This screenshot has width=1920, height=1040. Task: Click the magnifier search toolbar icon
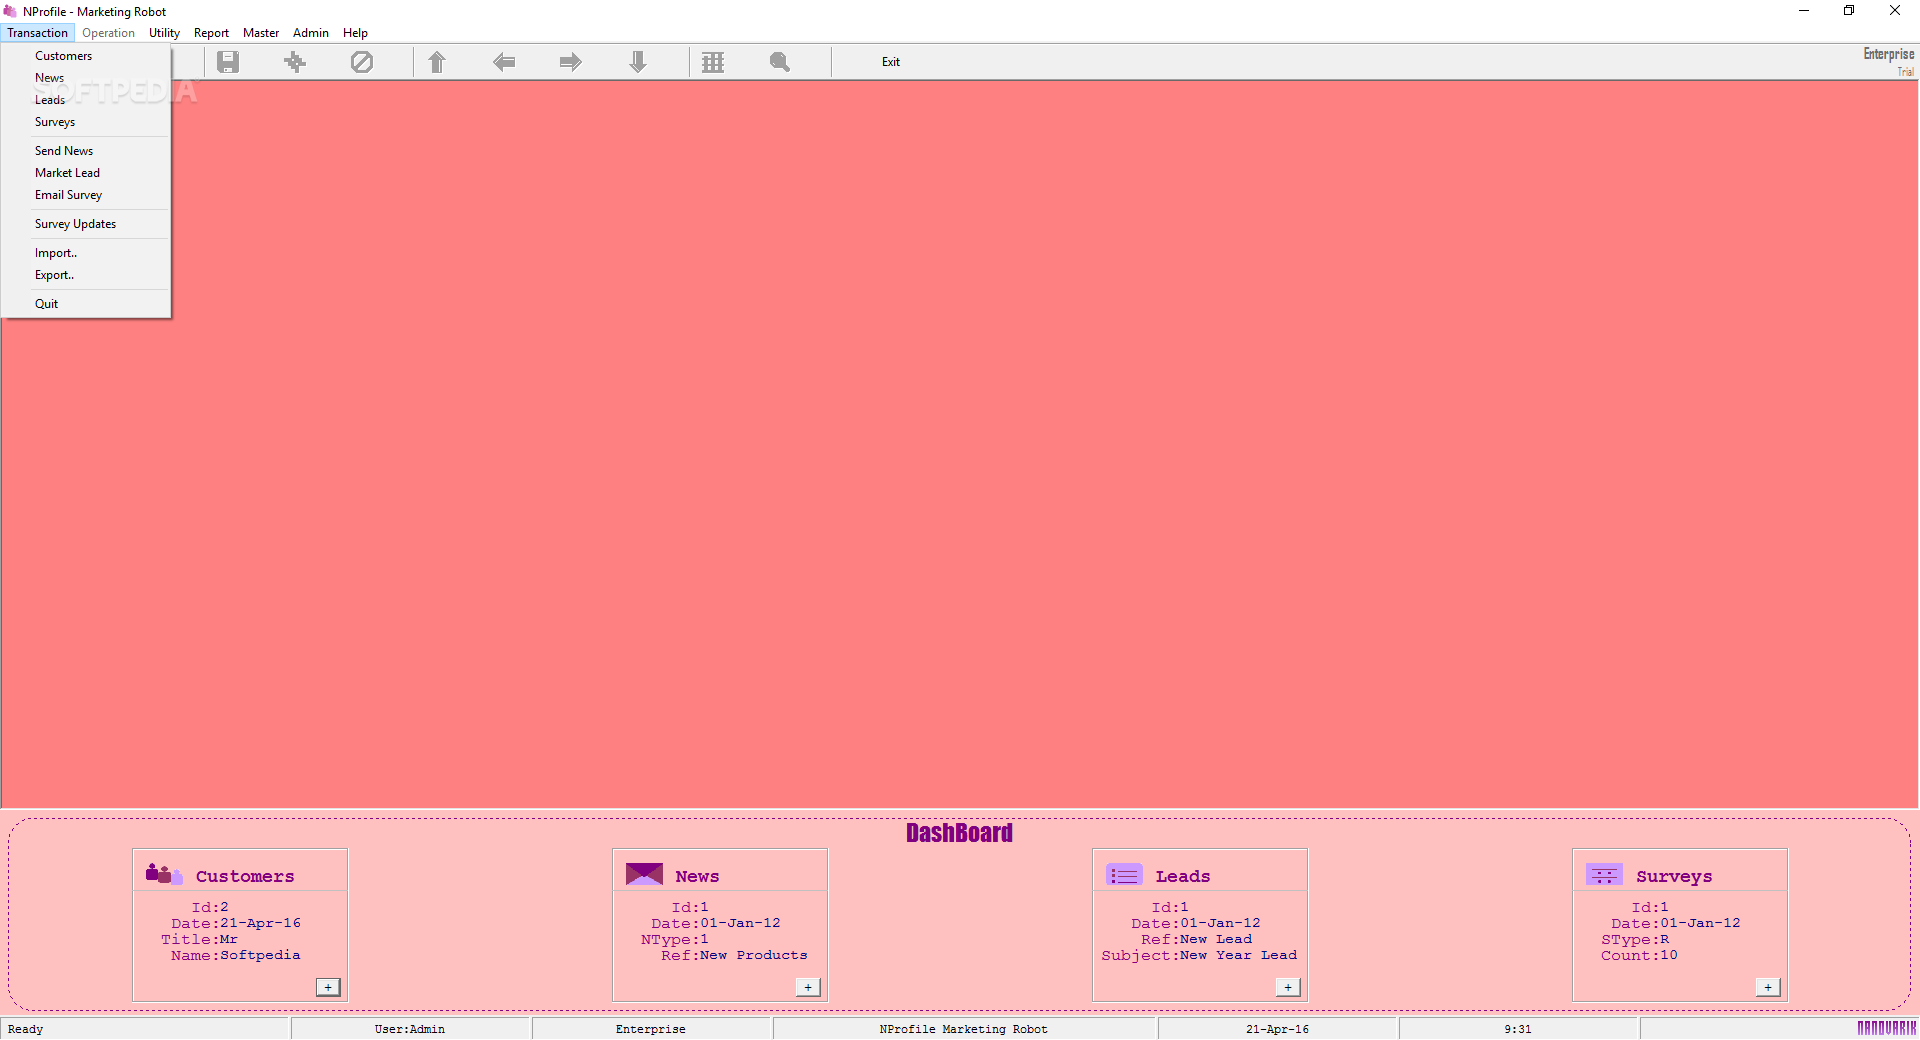780,62
